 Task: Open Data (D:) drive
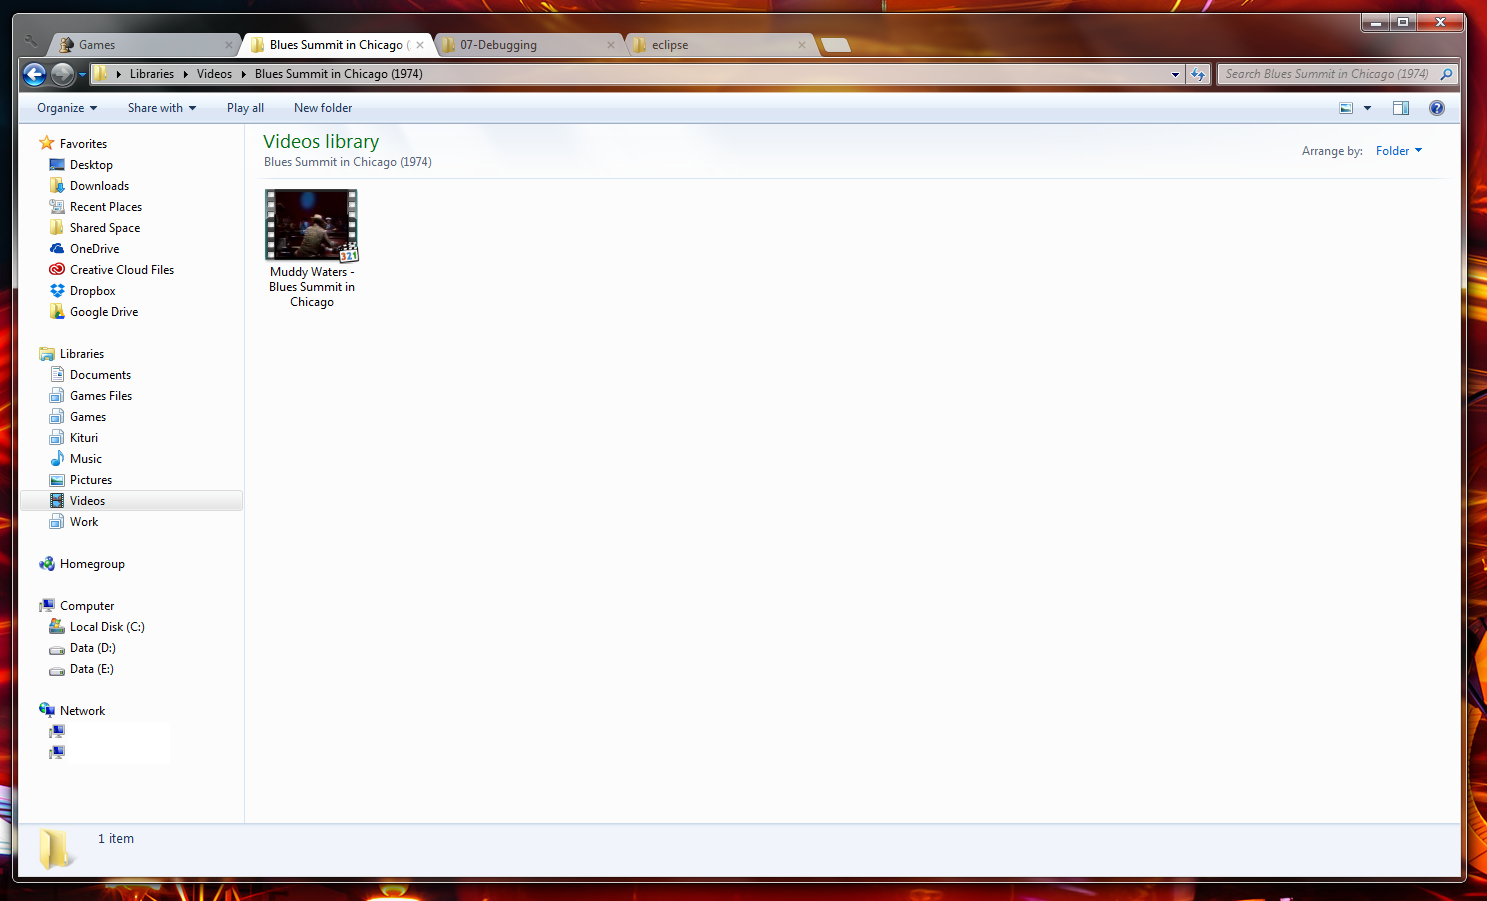(x=93, y=648)
